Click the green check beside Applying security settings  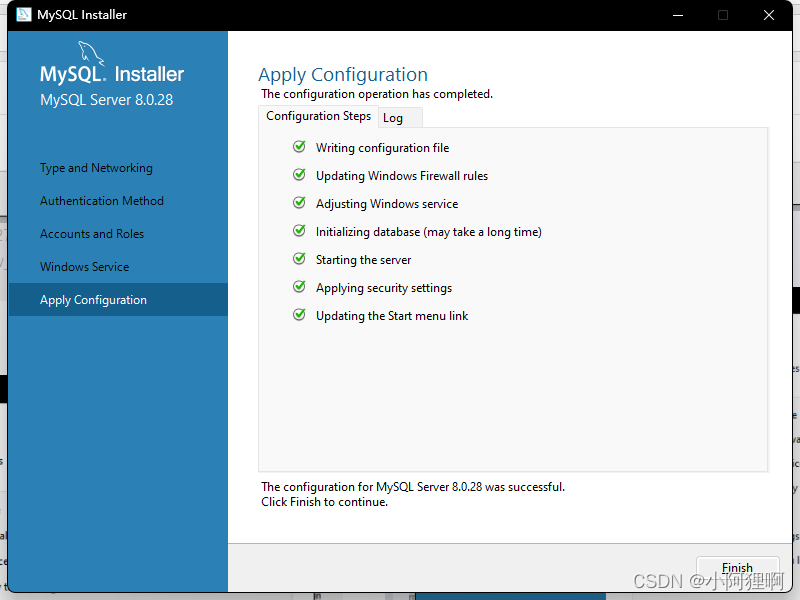[299, 287]
